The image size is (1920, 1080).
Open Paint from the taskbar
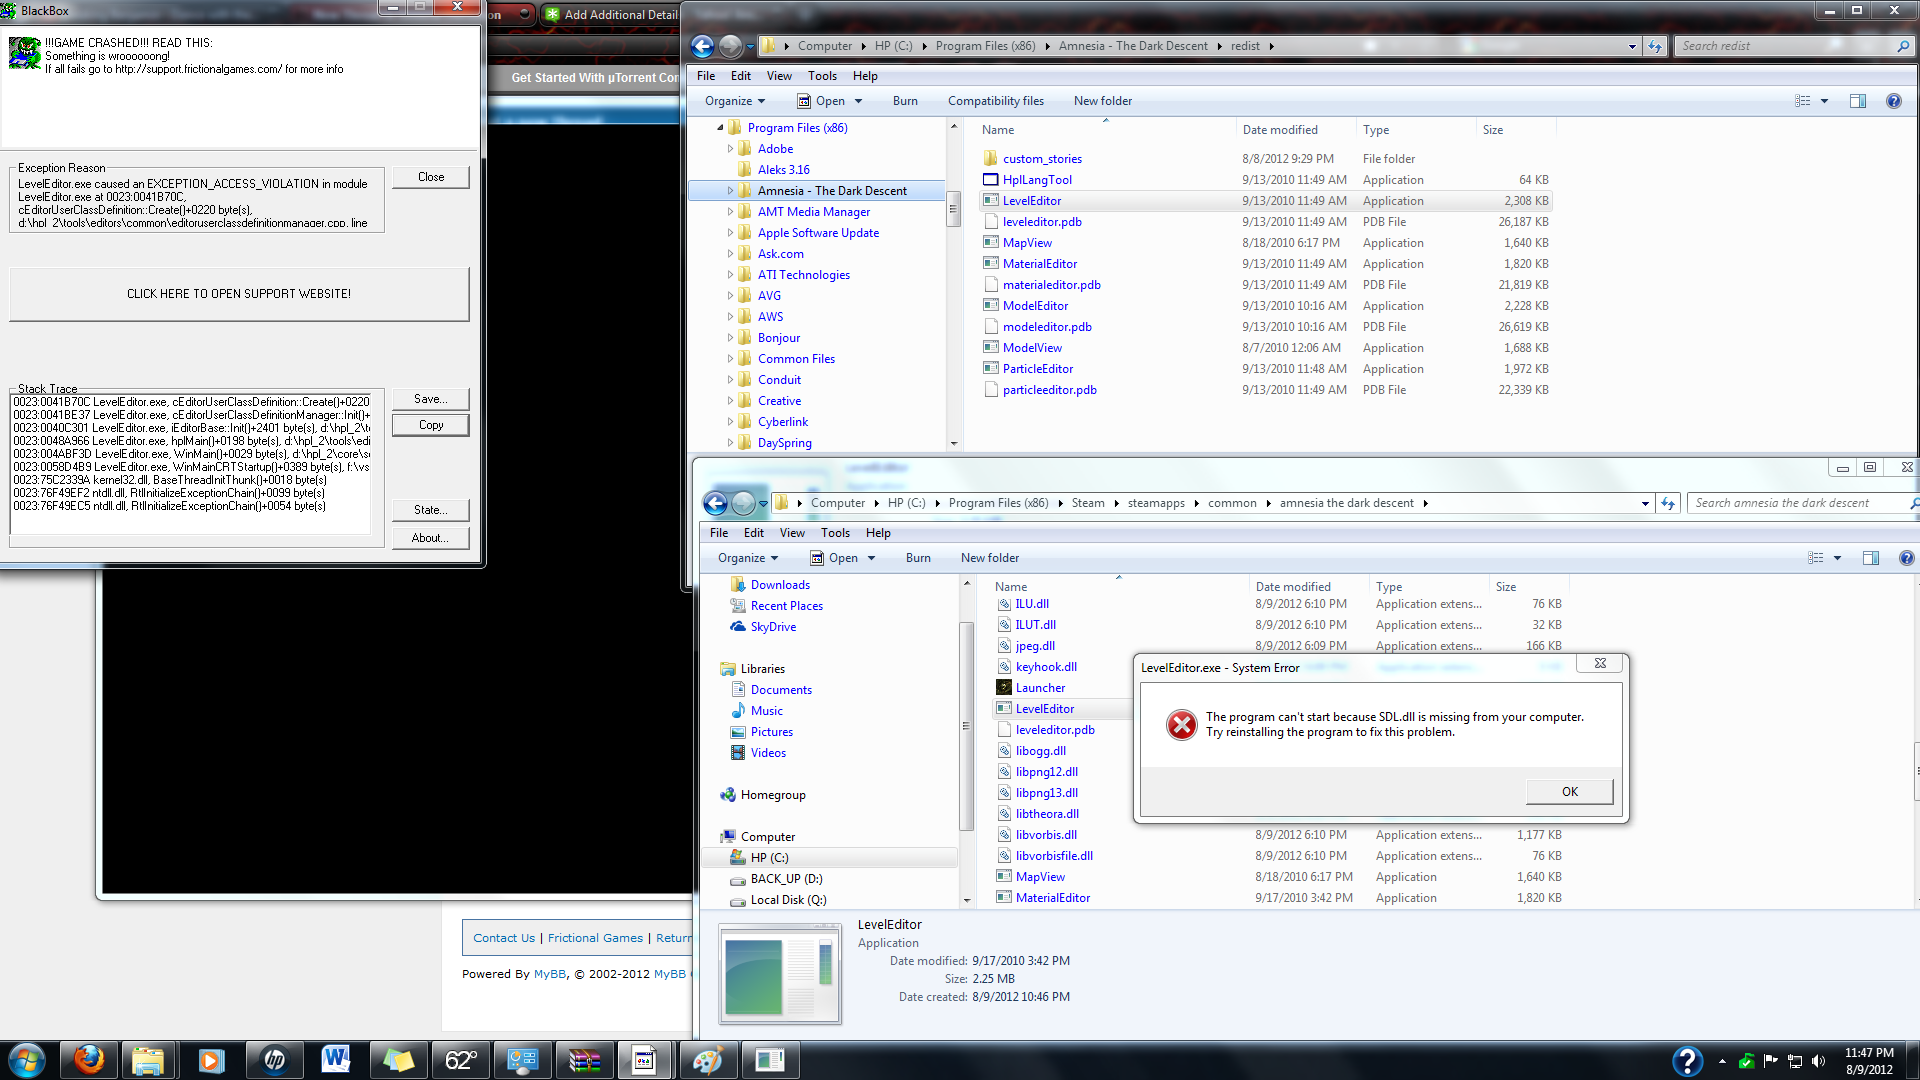coord(707,1060)
